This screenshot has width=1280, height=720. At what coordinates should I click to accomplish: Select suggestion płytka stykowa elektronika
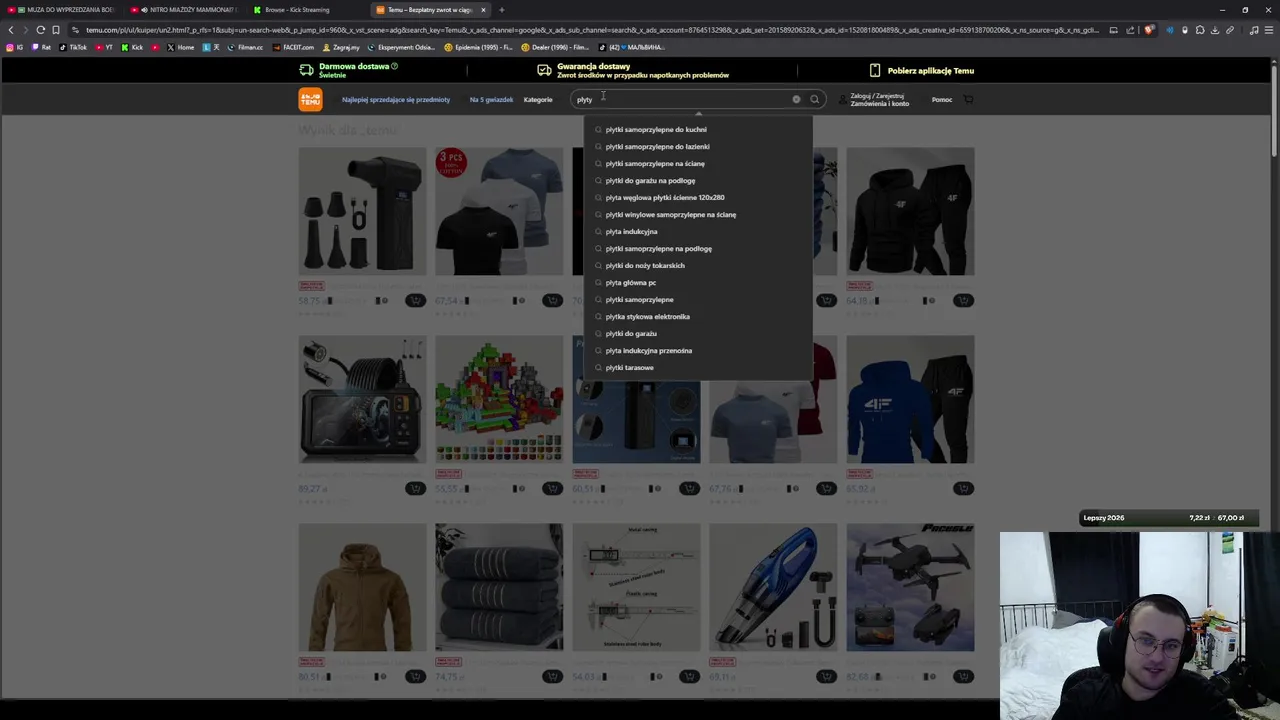pos(698,316)
